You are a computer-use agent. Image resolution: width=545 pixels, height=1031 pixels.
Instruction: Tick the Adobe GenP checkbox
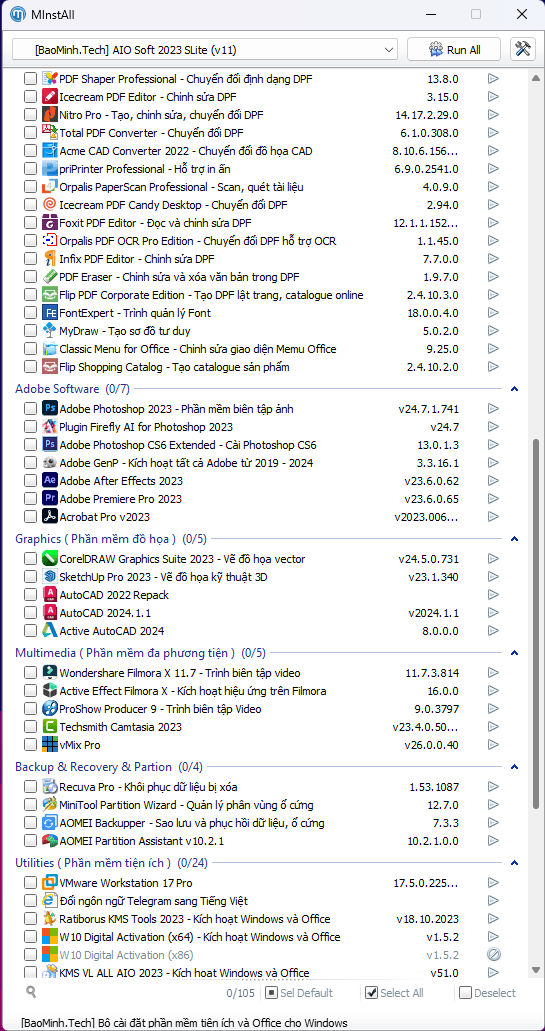click(30, 463)
